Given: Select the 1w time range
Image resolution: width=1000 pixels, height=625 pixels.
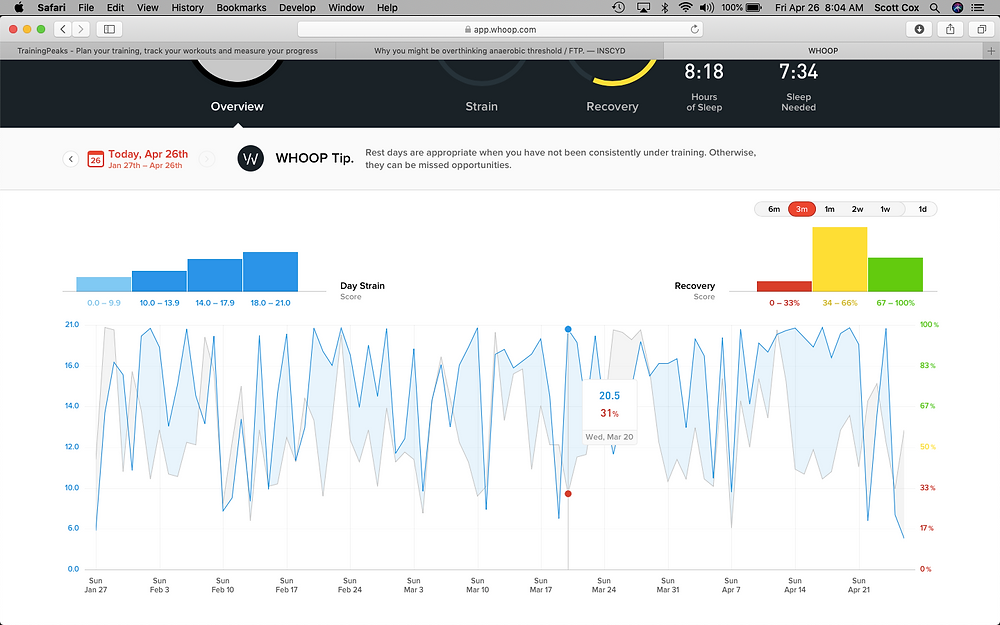Looking at the screenshot, I should coord(885,209).
